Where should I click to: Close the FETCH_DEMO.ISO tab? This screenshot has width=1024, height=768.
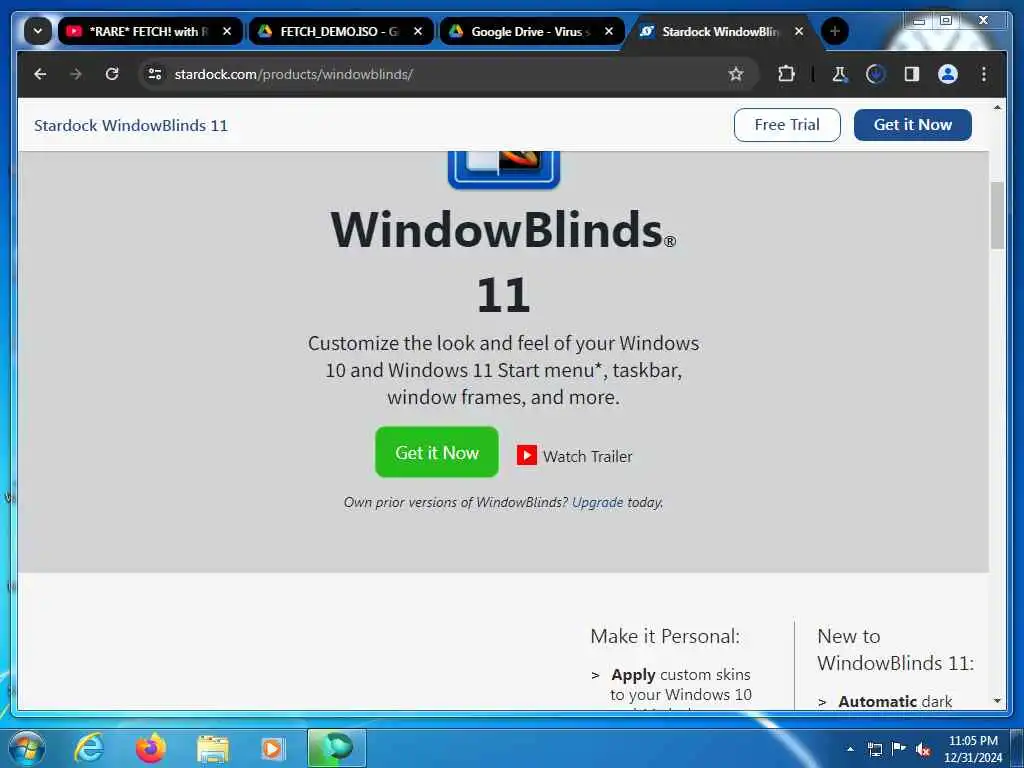coord(418,31)
